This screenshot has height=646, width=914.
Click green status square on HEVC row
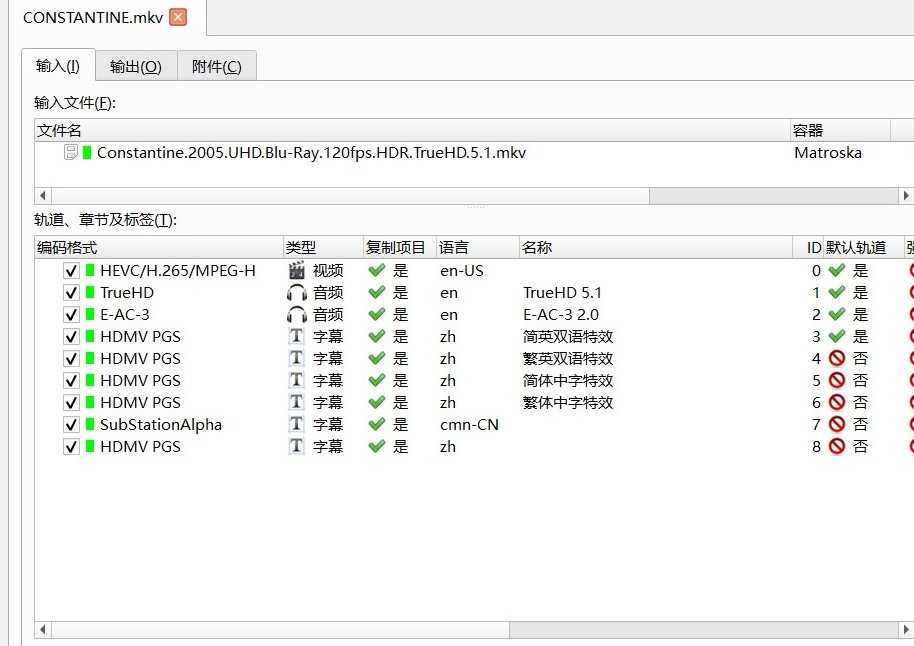[x=90, y=271]
